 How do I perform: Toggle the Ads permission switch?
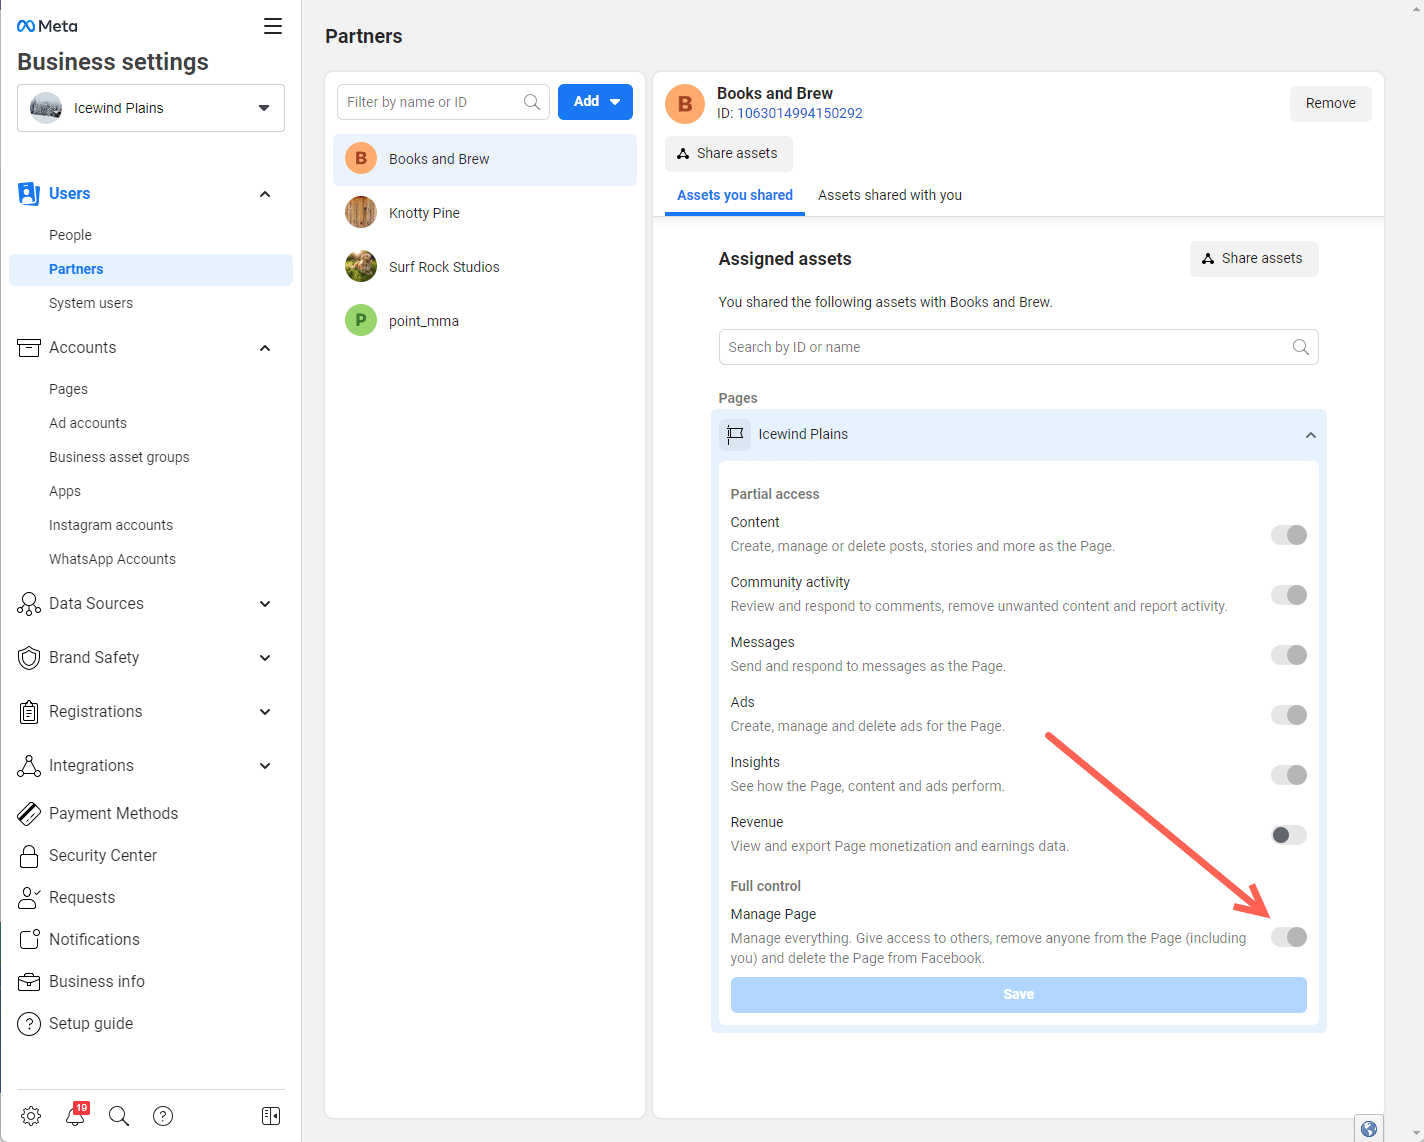[1289, 715]
